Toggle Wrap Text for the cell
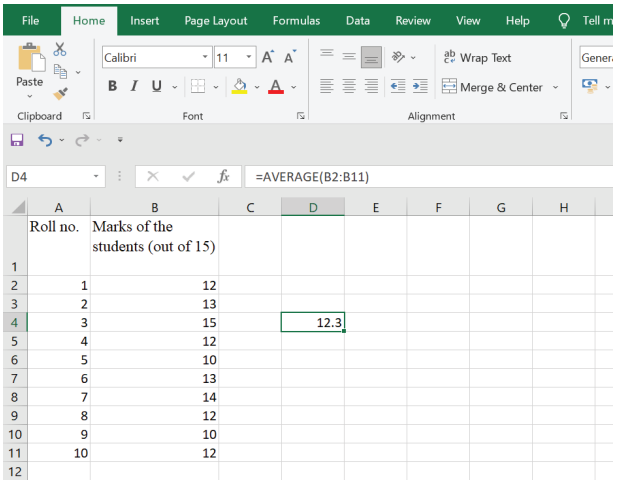The image size is (632, 482). pos(476,58)
